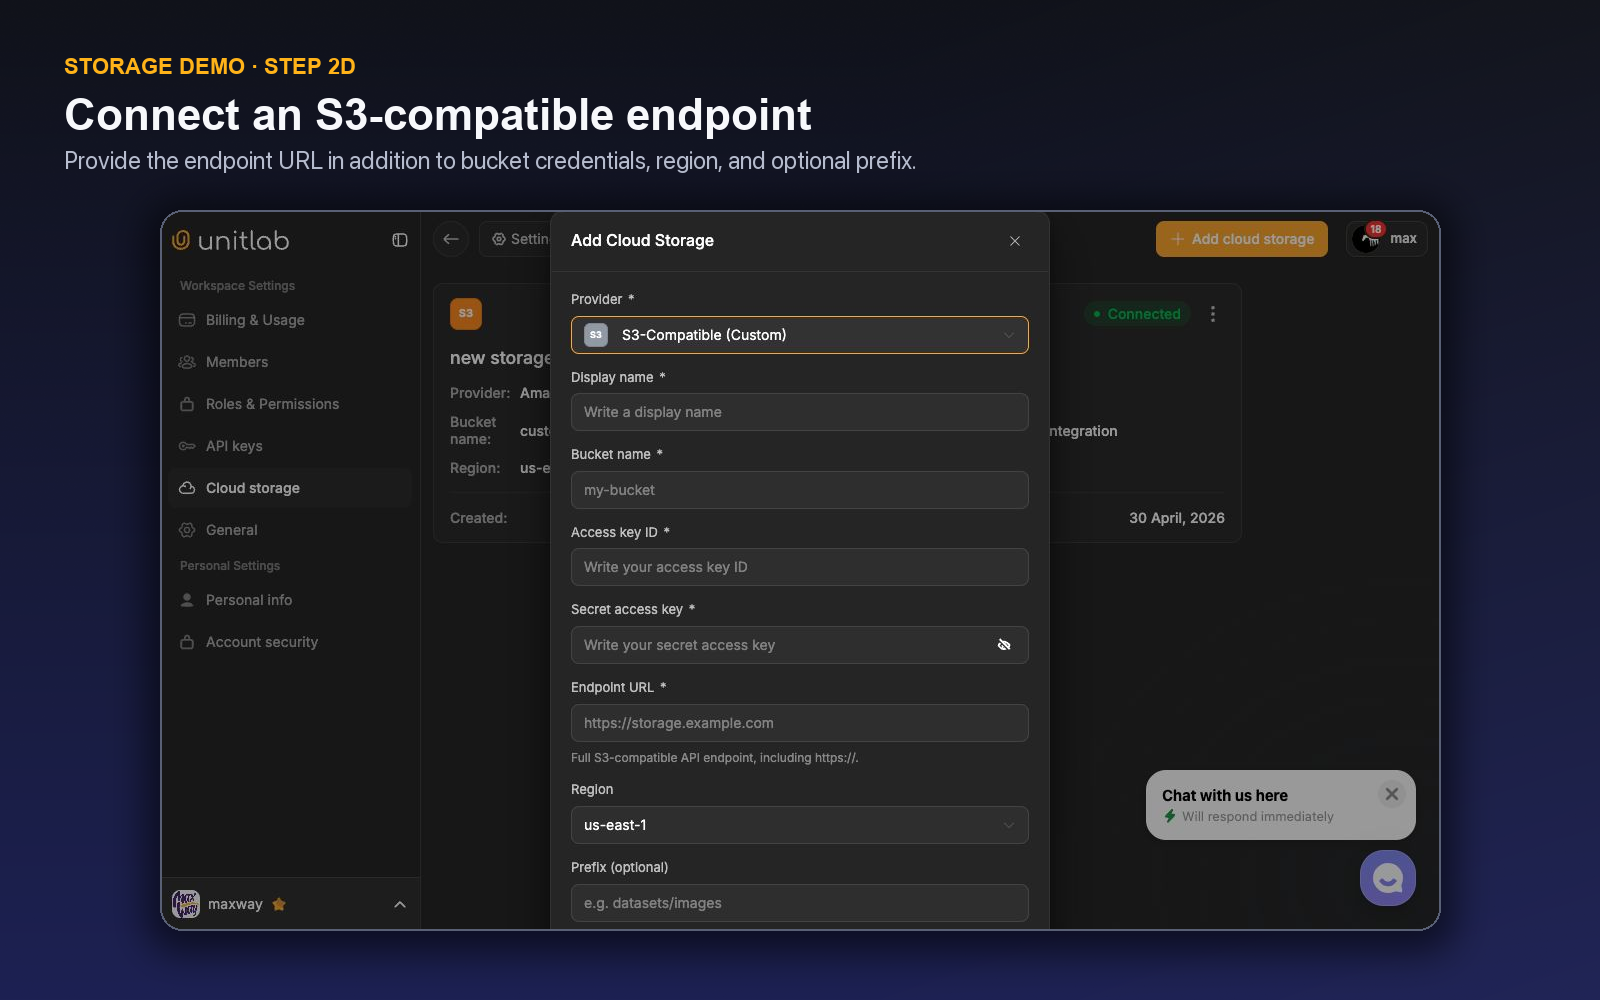Toggle secret key visibility eye icon
Image resolution: width=1600 pixels, height=1000 pixels.
pyautogui.click(x=1004, y=645)
